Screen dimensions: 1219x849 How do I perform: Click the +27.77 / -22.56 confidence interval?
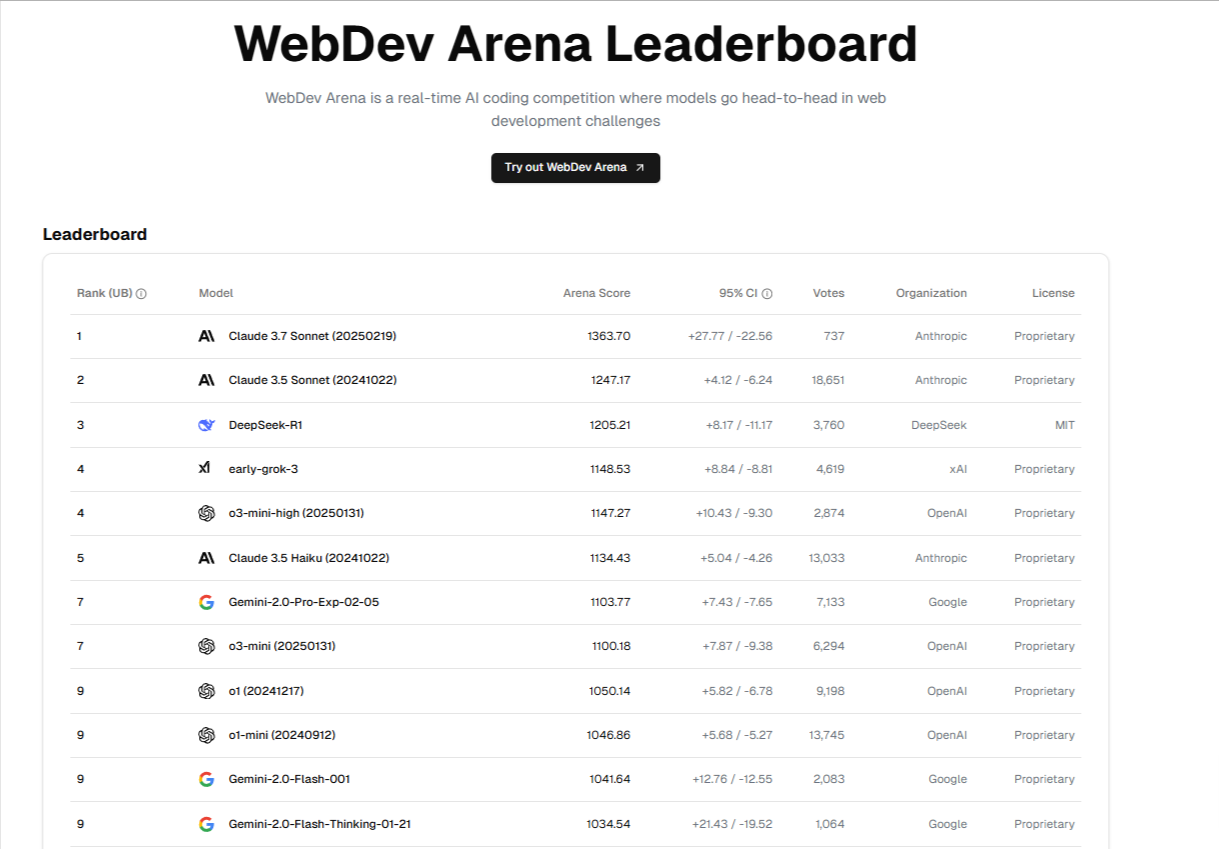coord(730,336)
